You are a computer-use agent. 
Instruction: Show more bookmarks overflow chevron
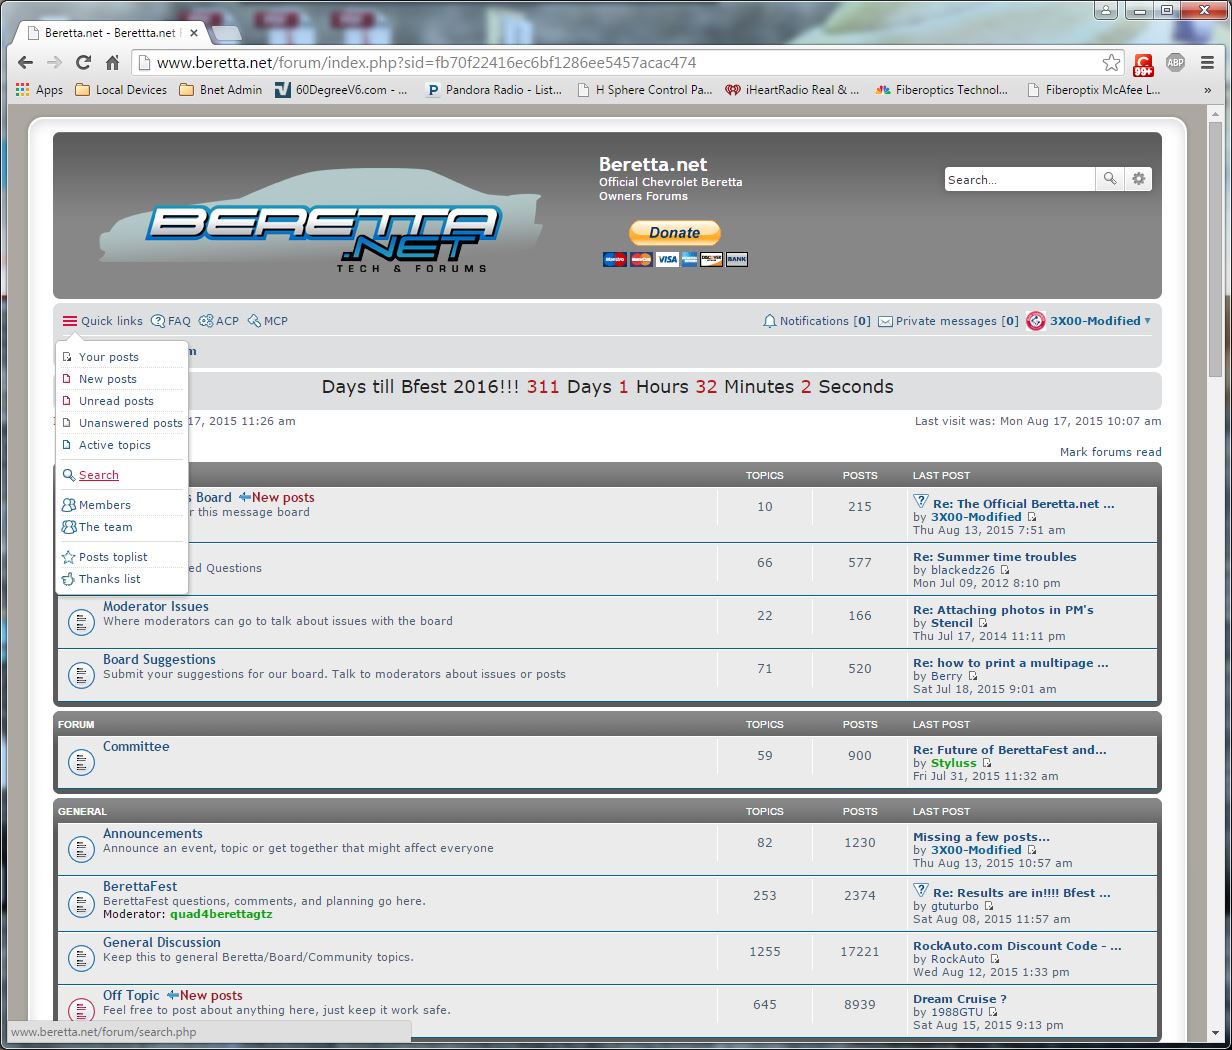point(1208,90)
